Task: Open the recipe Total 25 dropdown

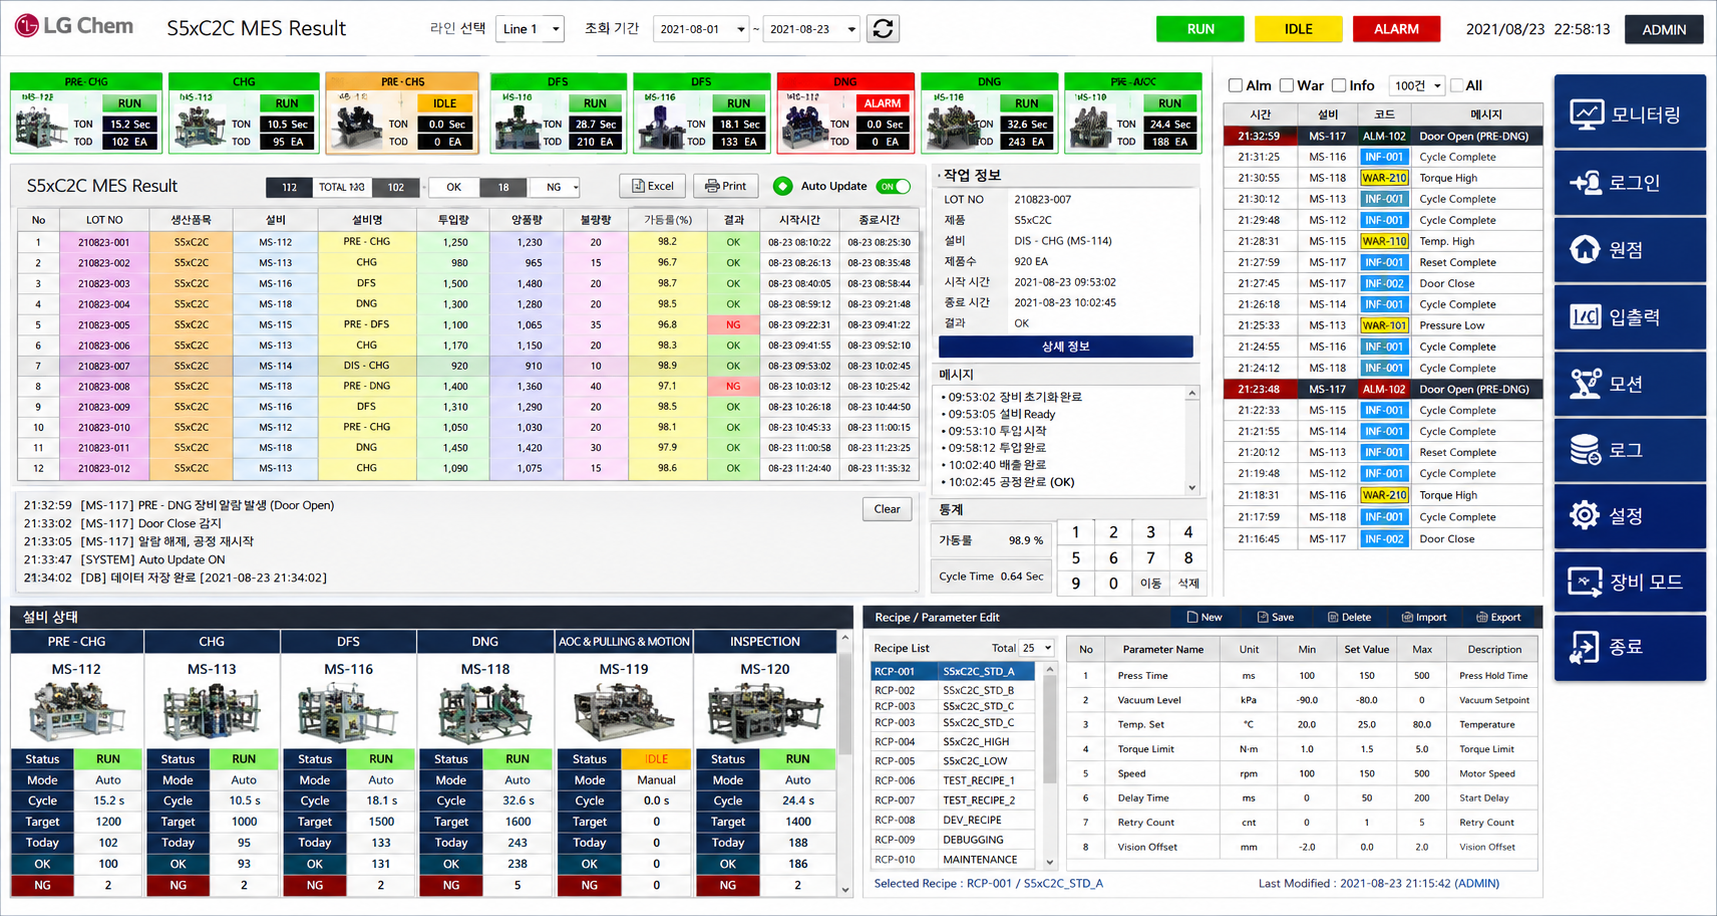Action: tap(1037, 648)
